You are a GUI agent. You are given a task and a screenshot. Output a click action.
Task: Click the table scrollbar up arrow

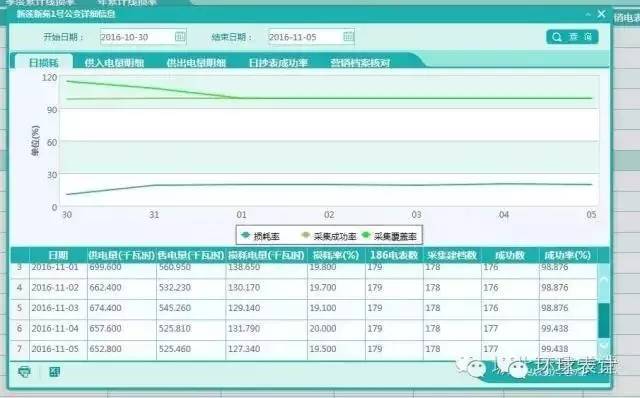click(604, 280)
